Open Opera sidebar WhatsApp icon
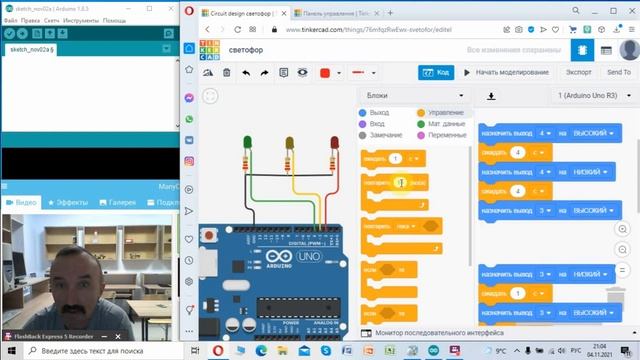The width and height of the screenshot is (640, 360). [189, 119]
